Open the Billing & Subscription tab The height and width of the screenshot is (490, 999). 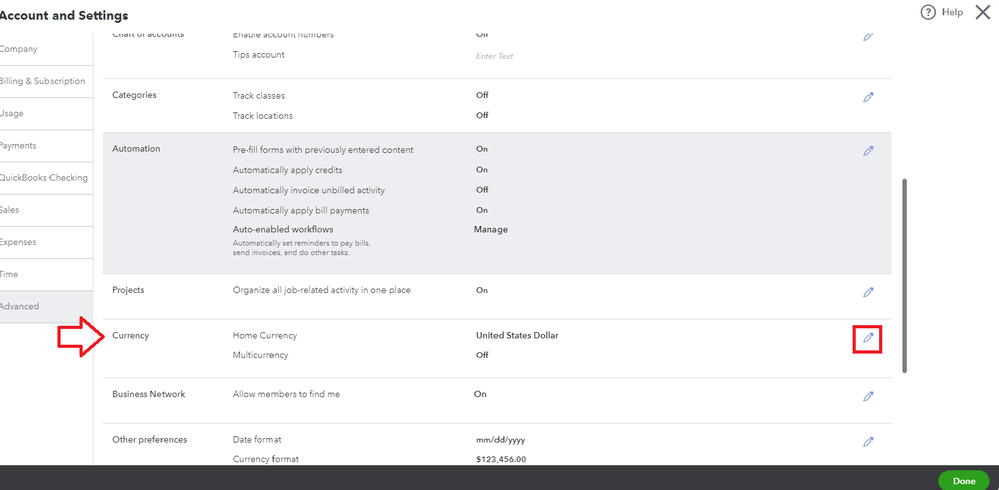(42, 81)
